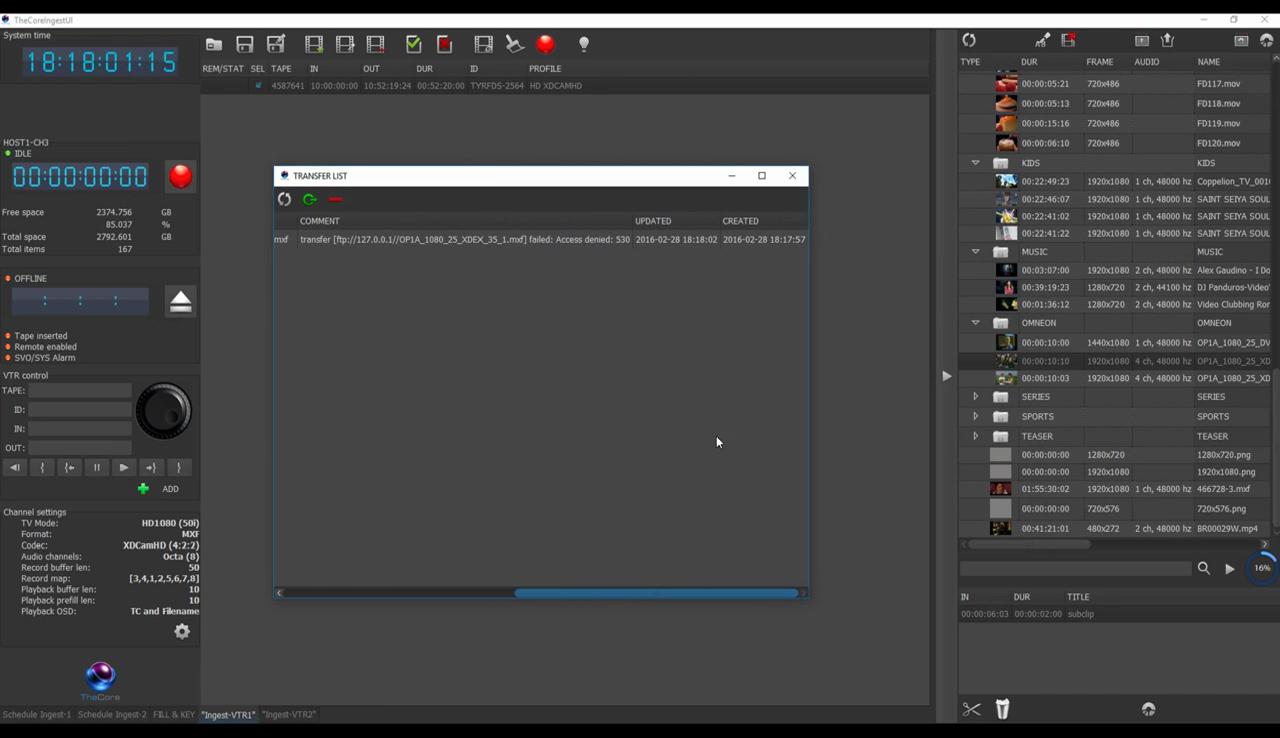Image resolution: width=1280 pixels, height=738 pixels.
Task: Click COMMENT column header in Transfer List
Action: [x=320, y=221]
